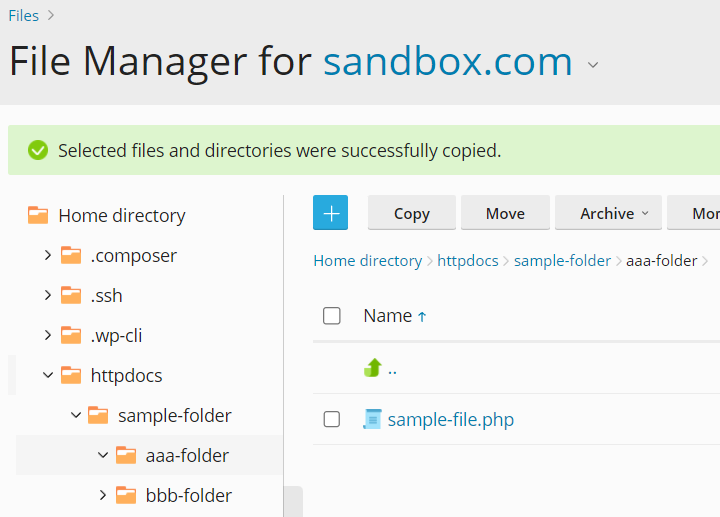Sort by the Name column header
Image resolution: width=720 pixels, height=517 pixels.
388,316
